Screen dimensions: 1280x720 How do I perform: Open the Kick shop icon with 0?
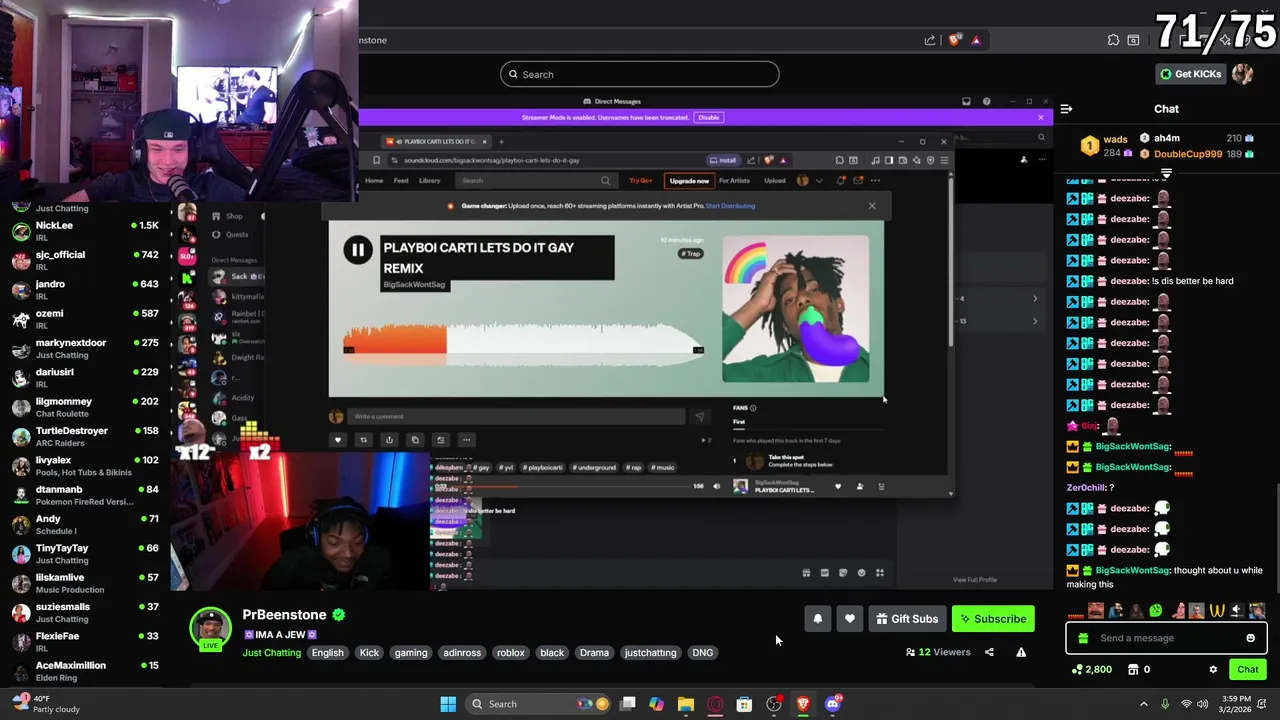1138,670
